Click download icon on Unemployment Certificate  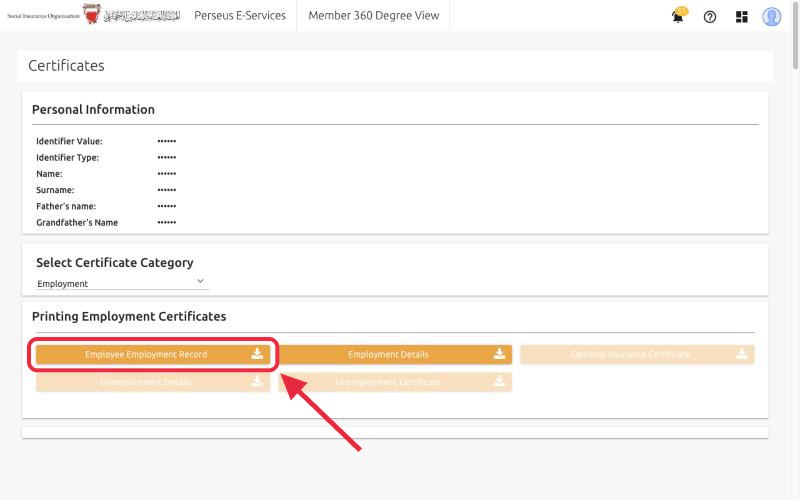pos(499,381)
